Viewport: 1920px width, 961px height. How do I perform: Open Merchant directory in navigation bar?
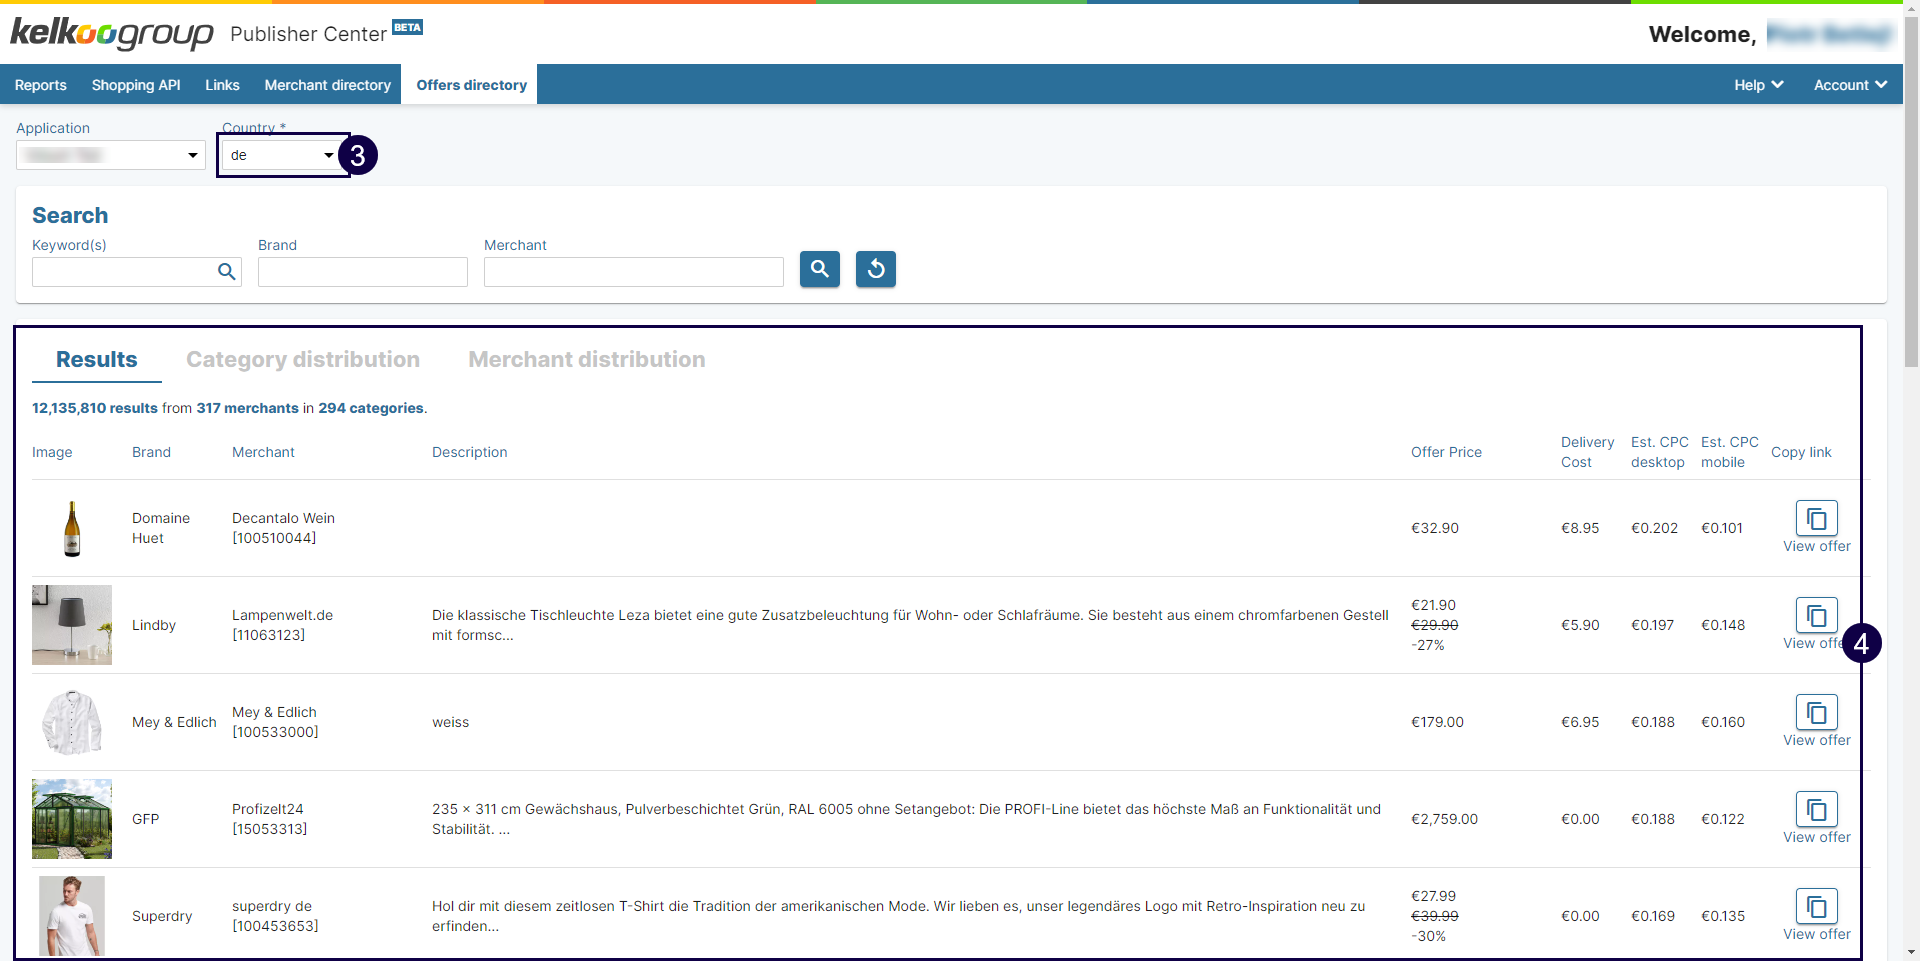click(x=327, y=85)
